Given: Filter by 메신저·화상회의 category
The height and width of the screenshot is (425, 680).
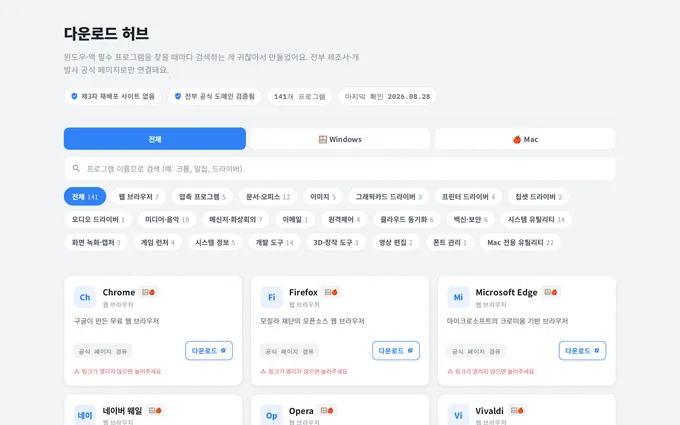Looking at the screenshot, I should click(235, 219).
